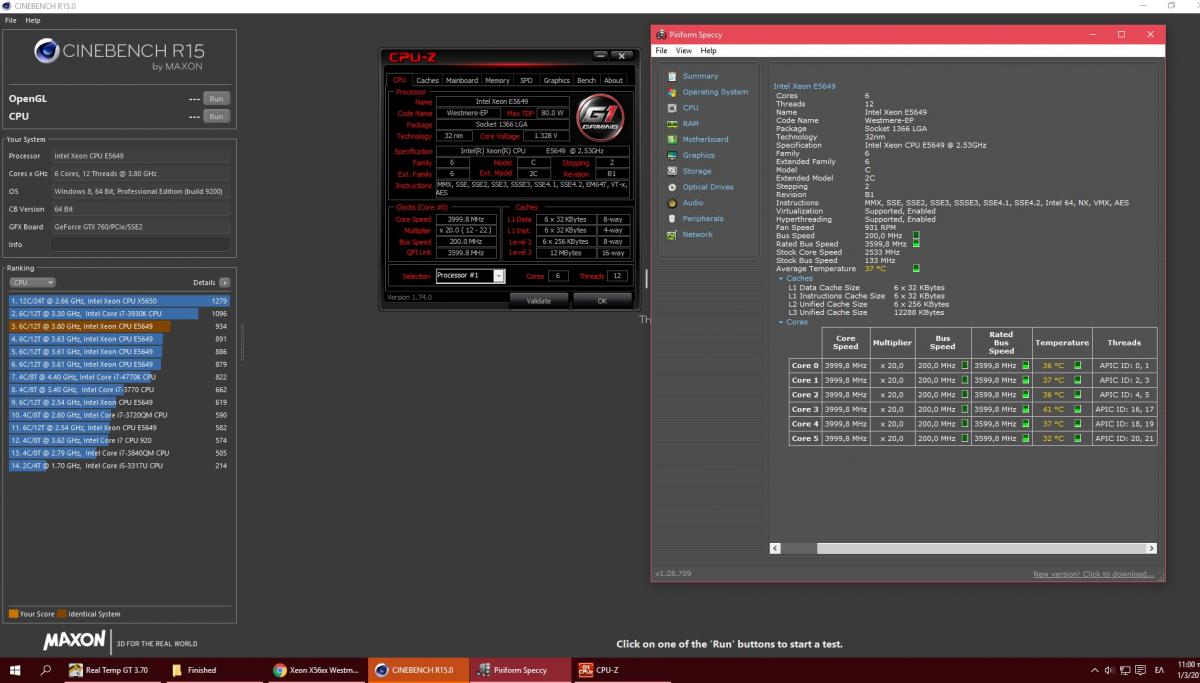Select the Storage icon in Speccy sidebar
Viewport: 1200px width, 683px height.
tap(672, 171)
